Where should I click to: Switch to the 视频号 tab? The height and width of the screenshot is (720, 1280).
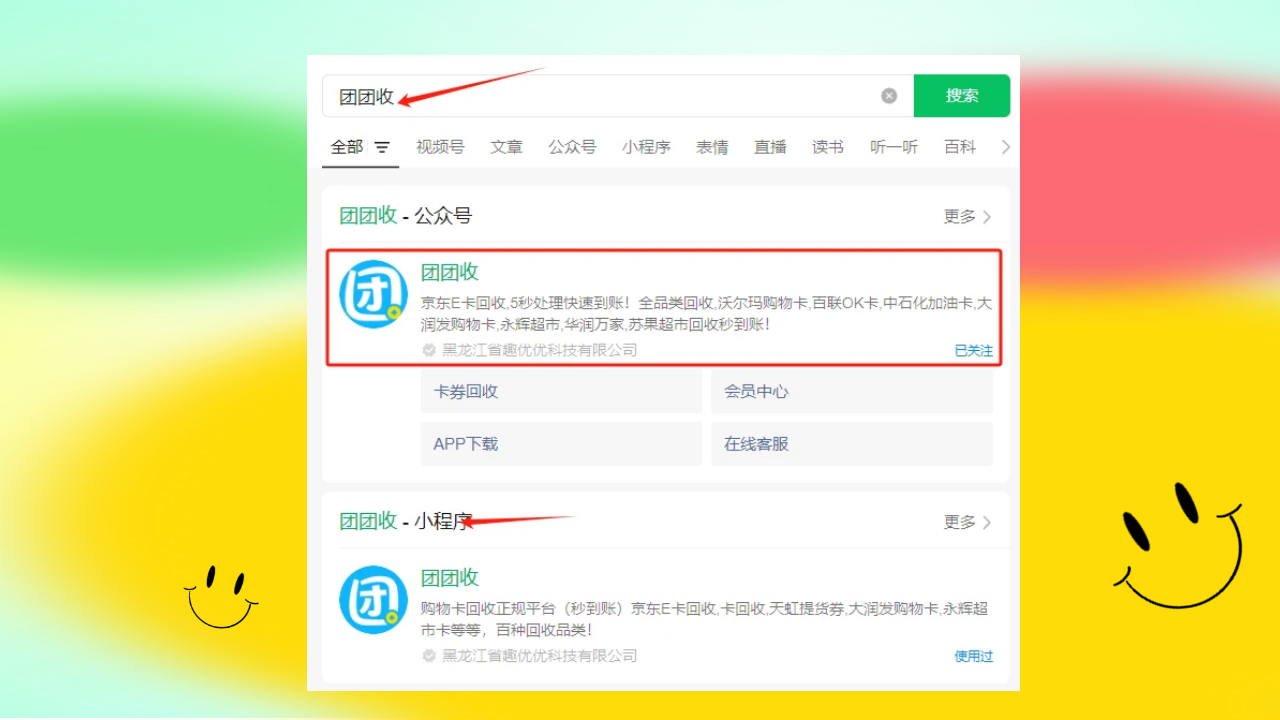(440, 147)
